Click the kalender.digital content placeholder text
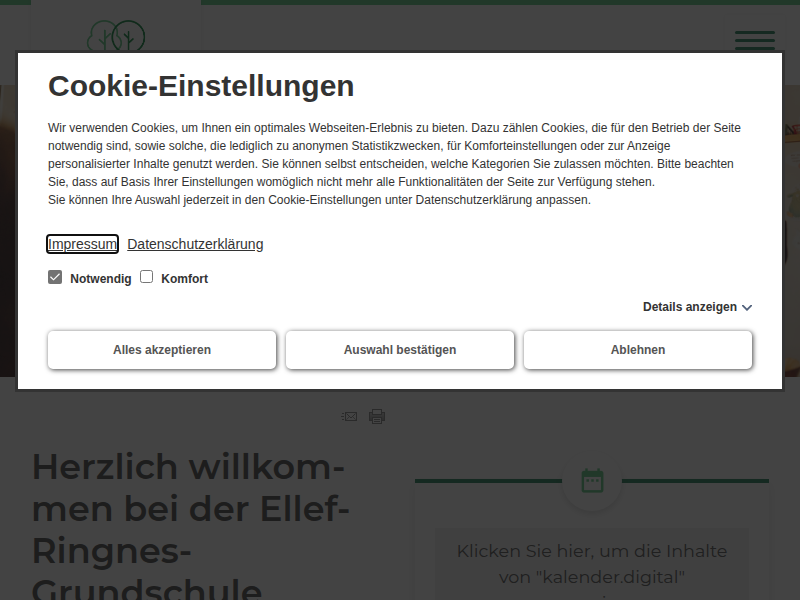The height and width of the screenshot is (600, 800). pyautogui.click(x=592, y=564)
